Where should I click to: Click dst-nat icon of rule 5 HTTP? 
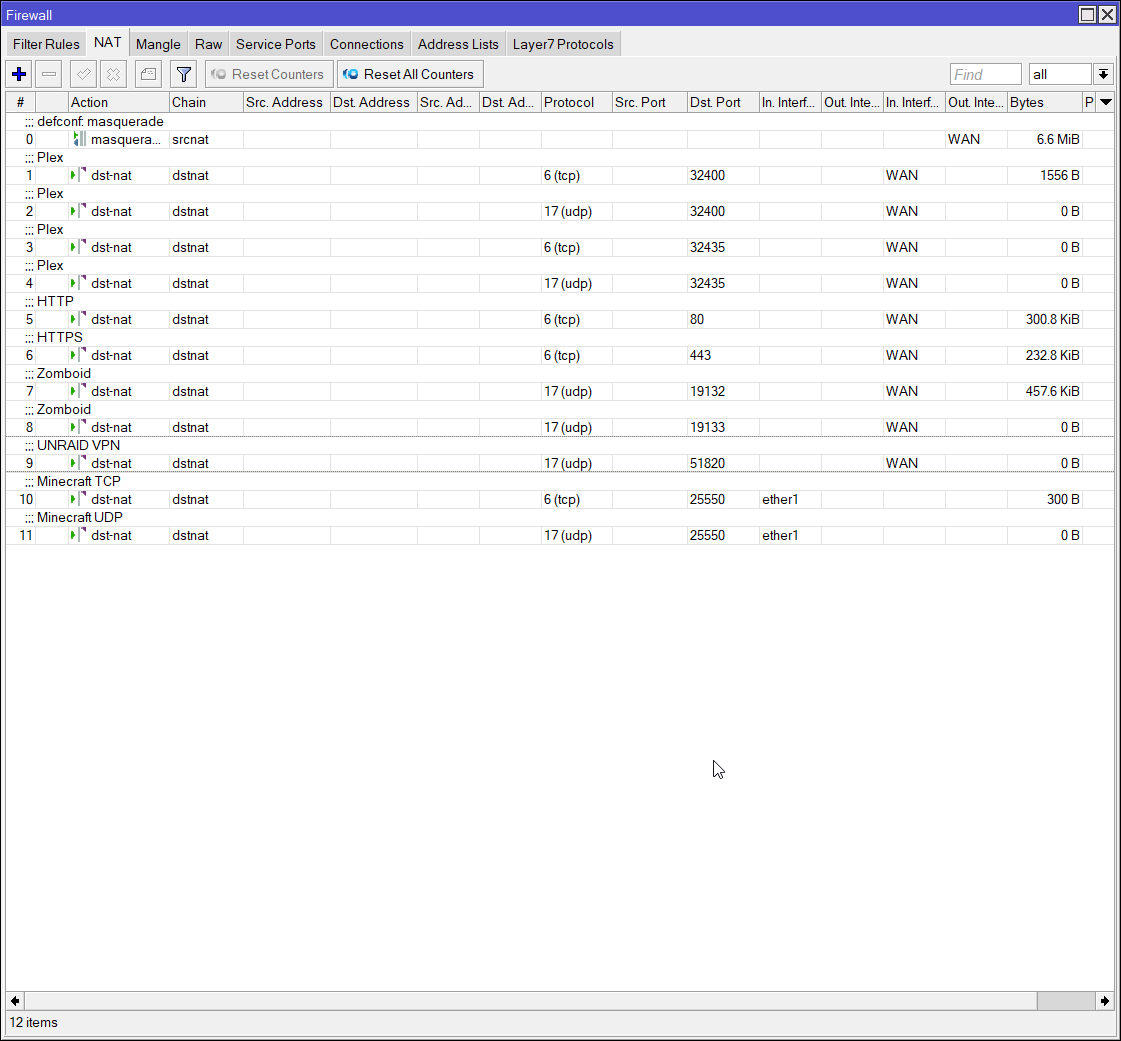(79, 319)
